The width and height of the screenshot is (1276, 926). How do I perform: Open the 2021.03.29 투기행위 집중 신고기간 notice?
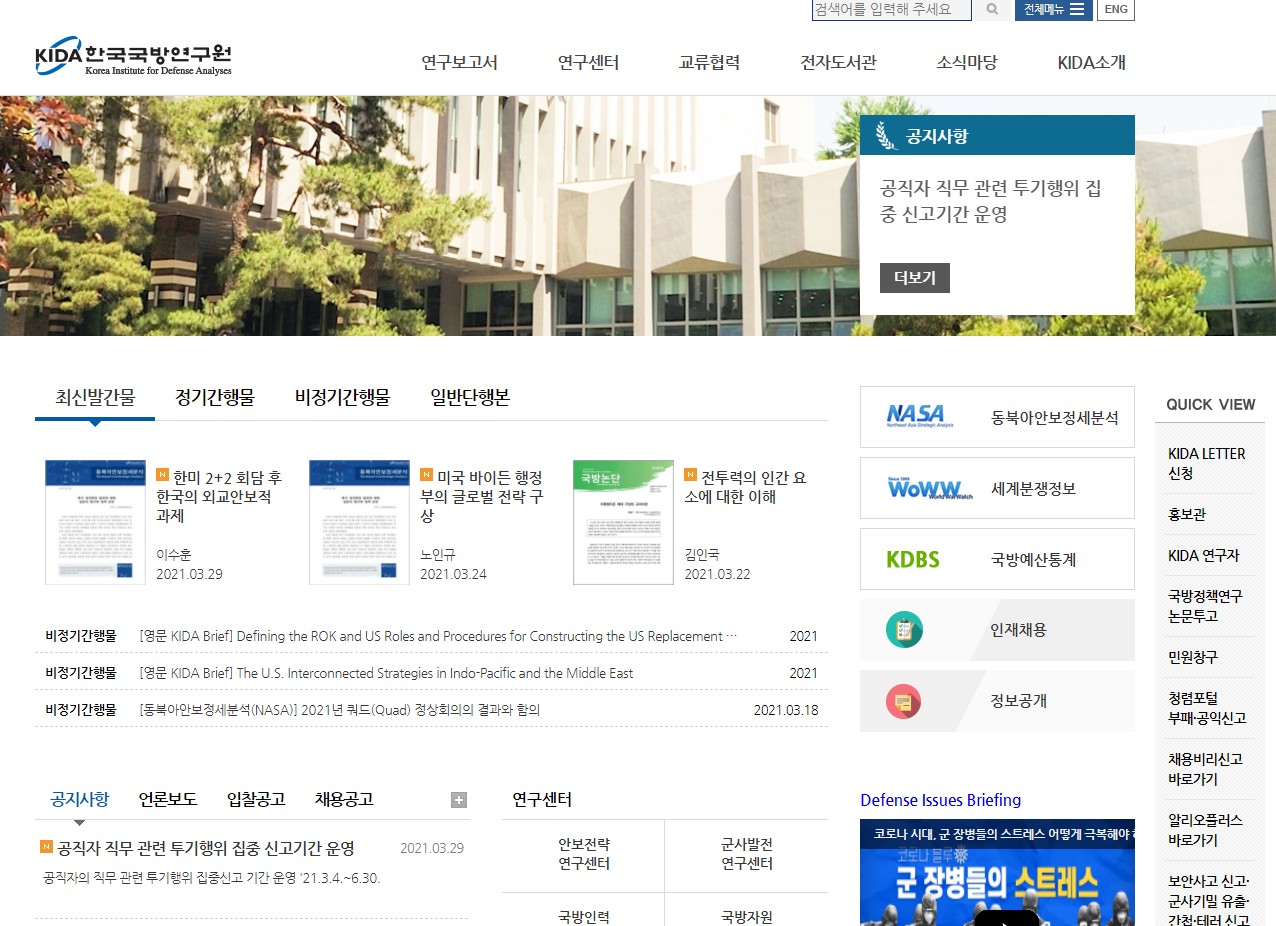coord(205,848)
